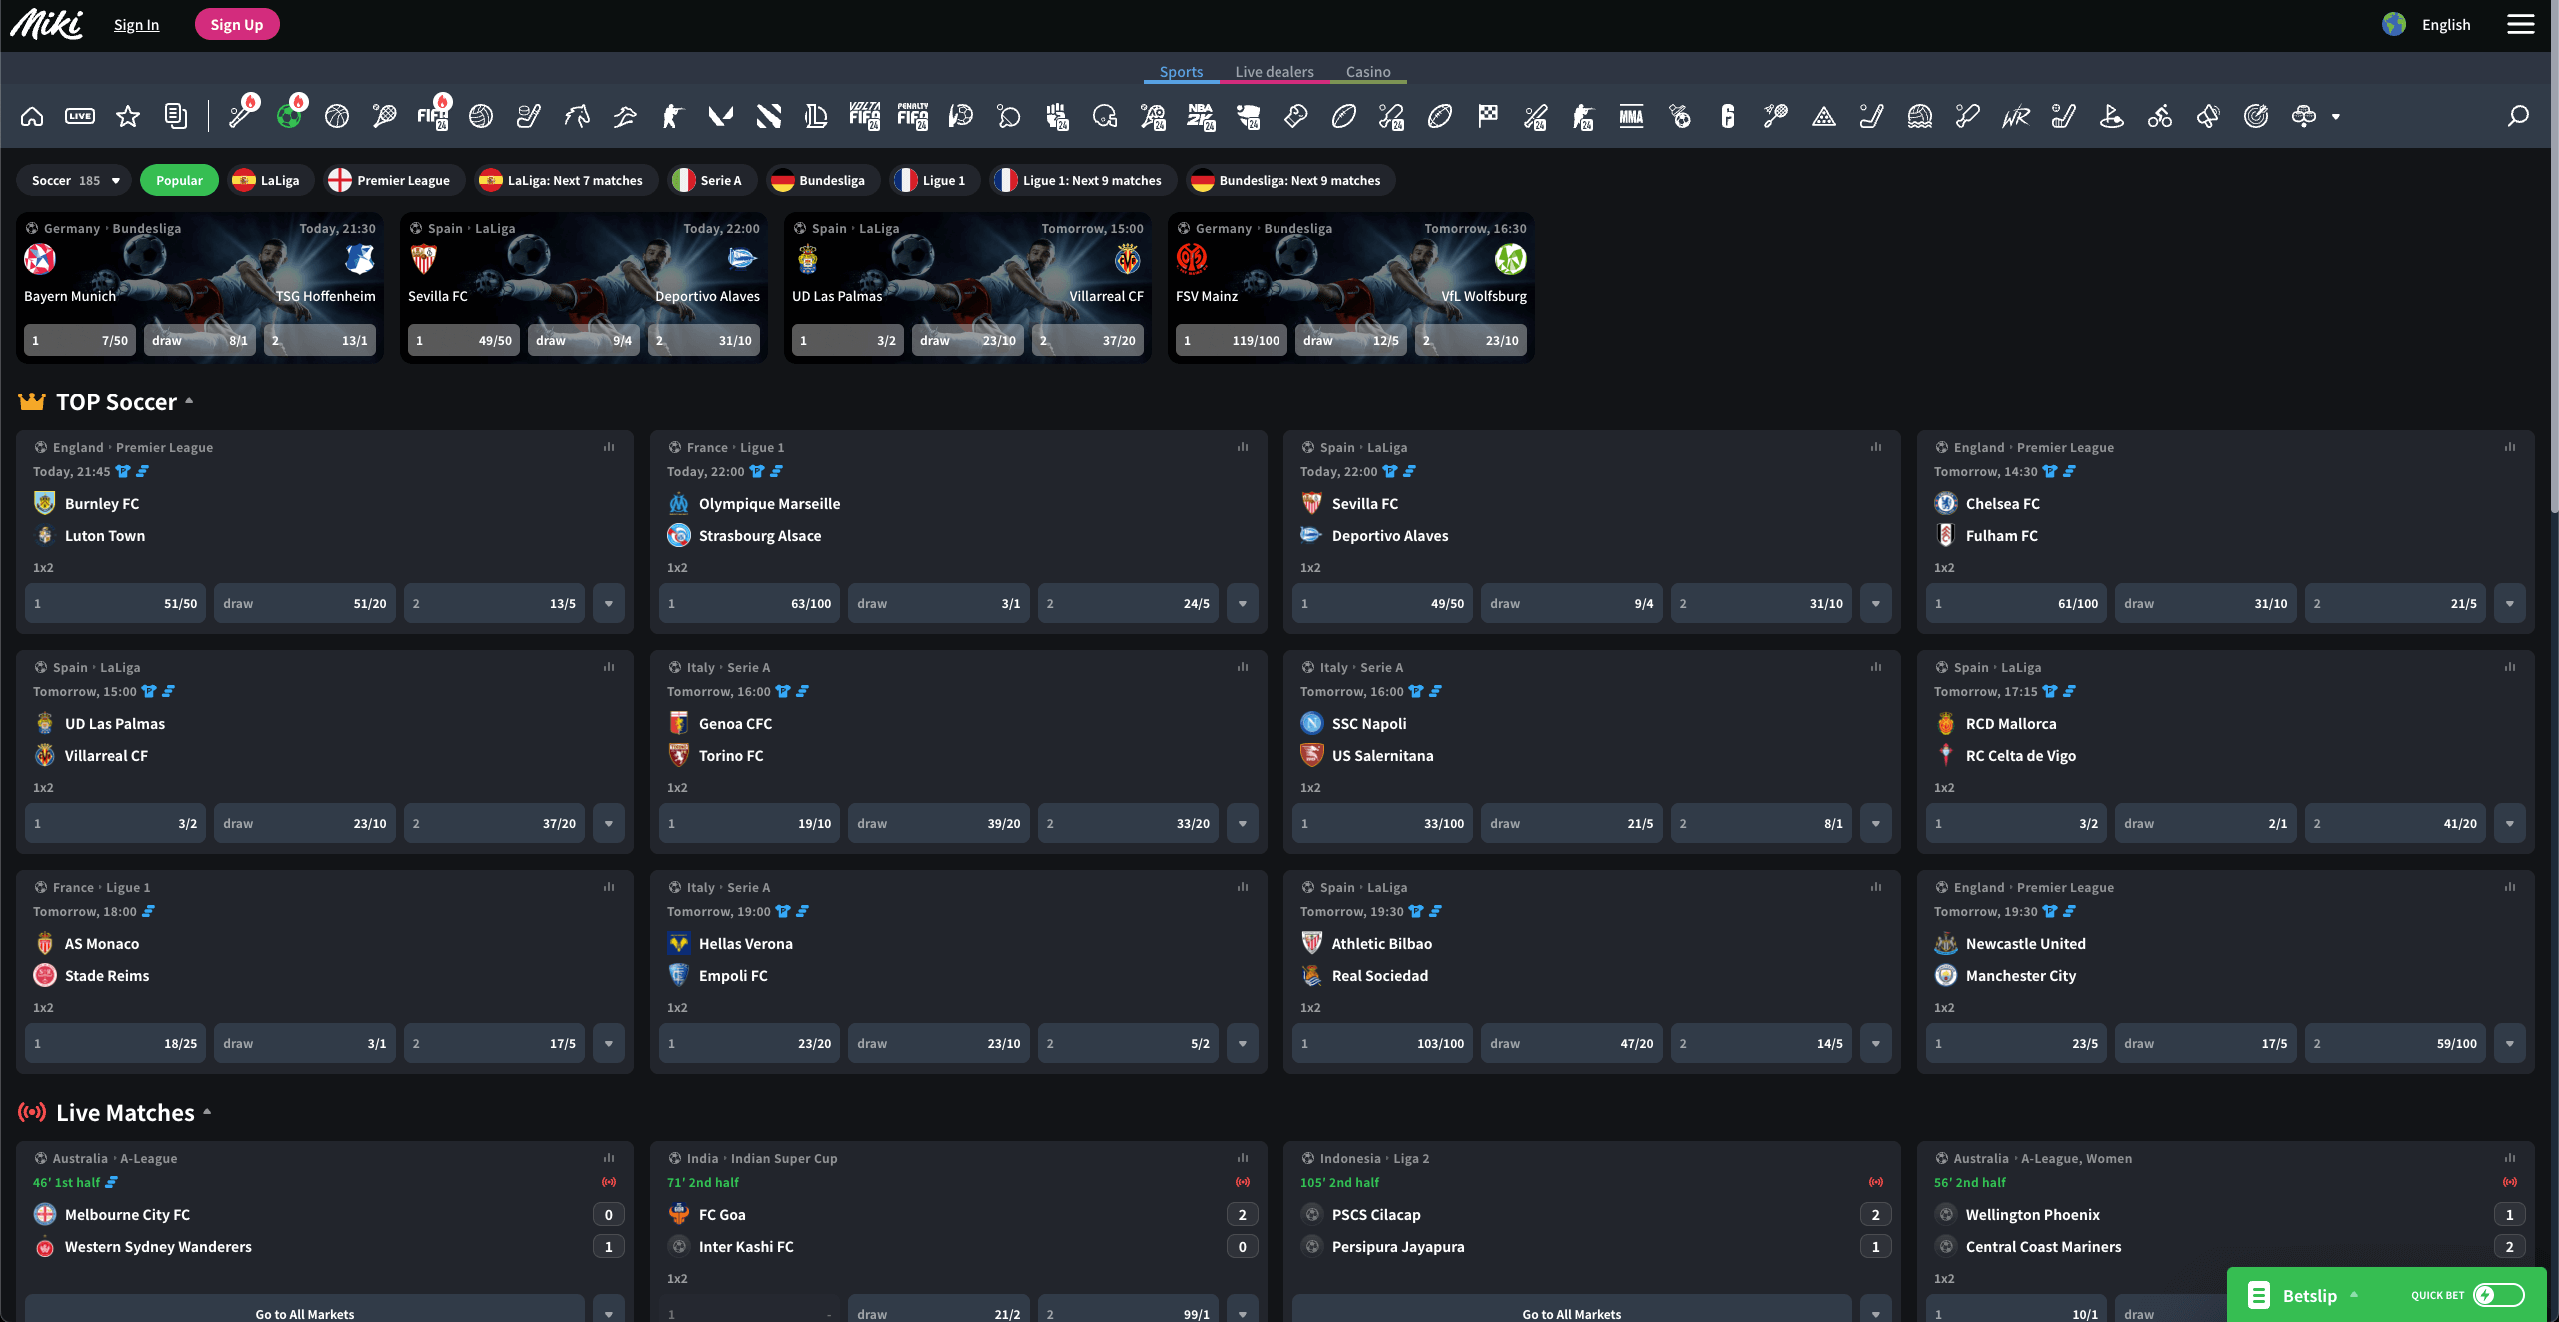Expand more markets for Olympique Marseille match
Screen dimensions: 2559x1322
click(1243, 604)
